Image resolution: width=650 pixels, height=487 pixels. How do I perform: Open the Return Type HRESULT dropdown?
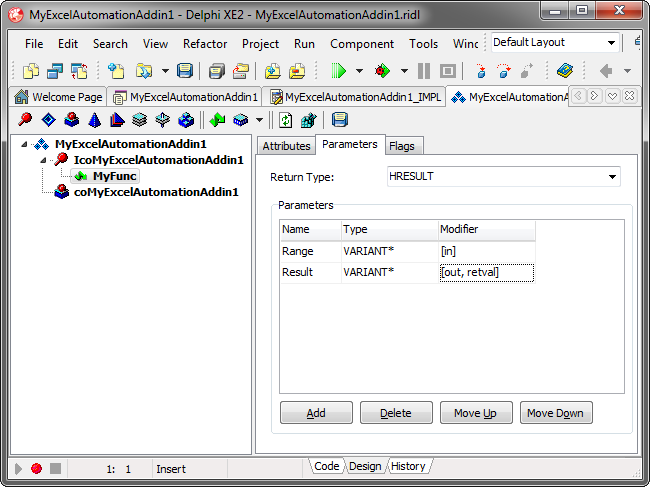click(612, 177)
